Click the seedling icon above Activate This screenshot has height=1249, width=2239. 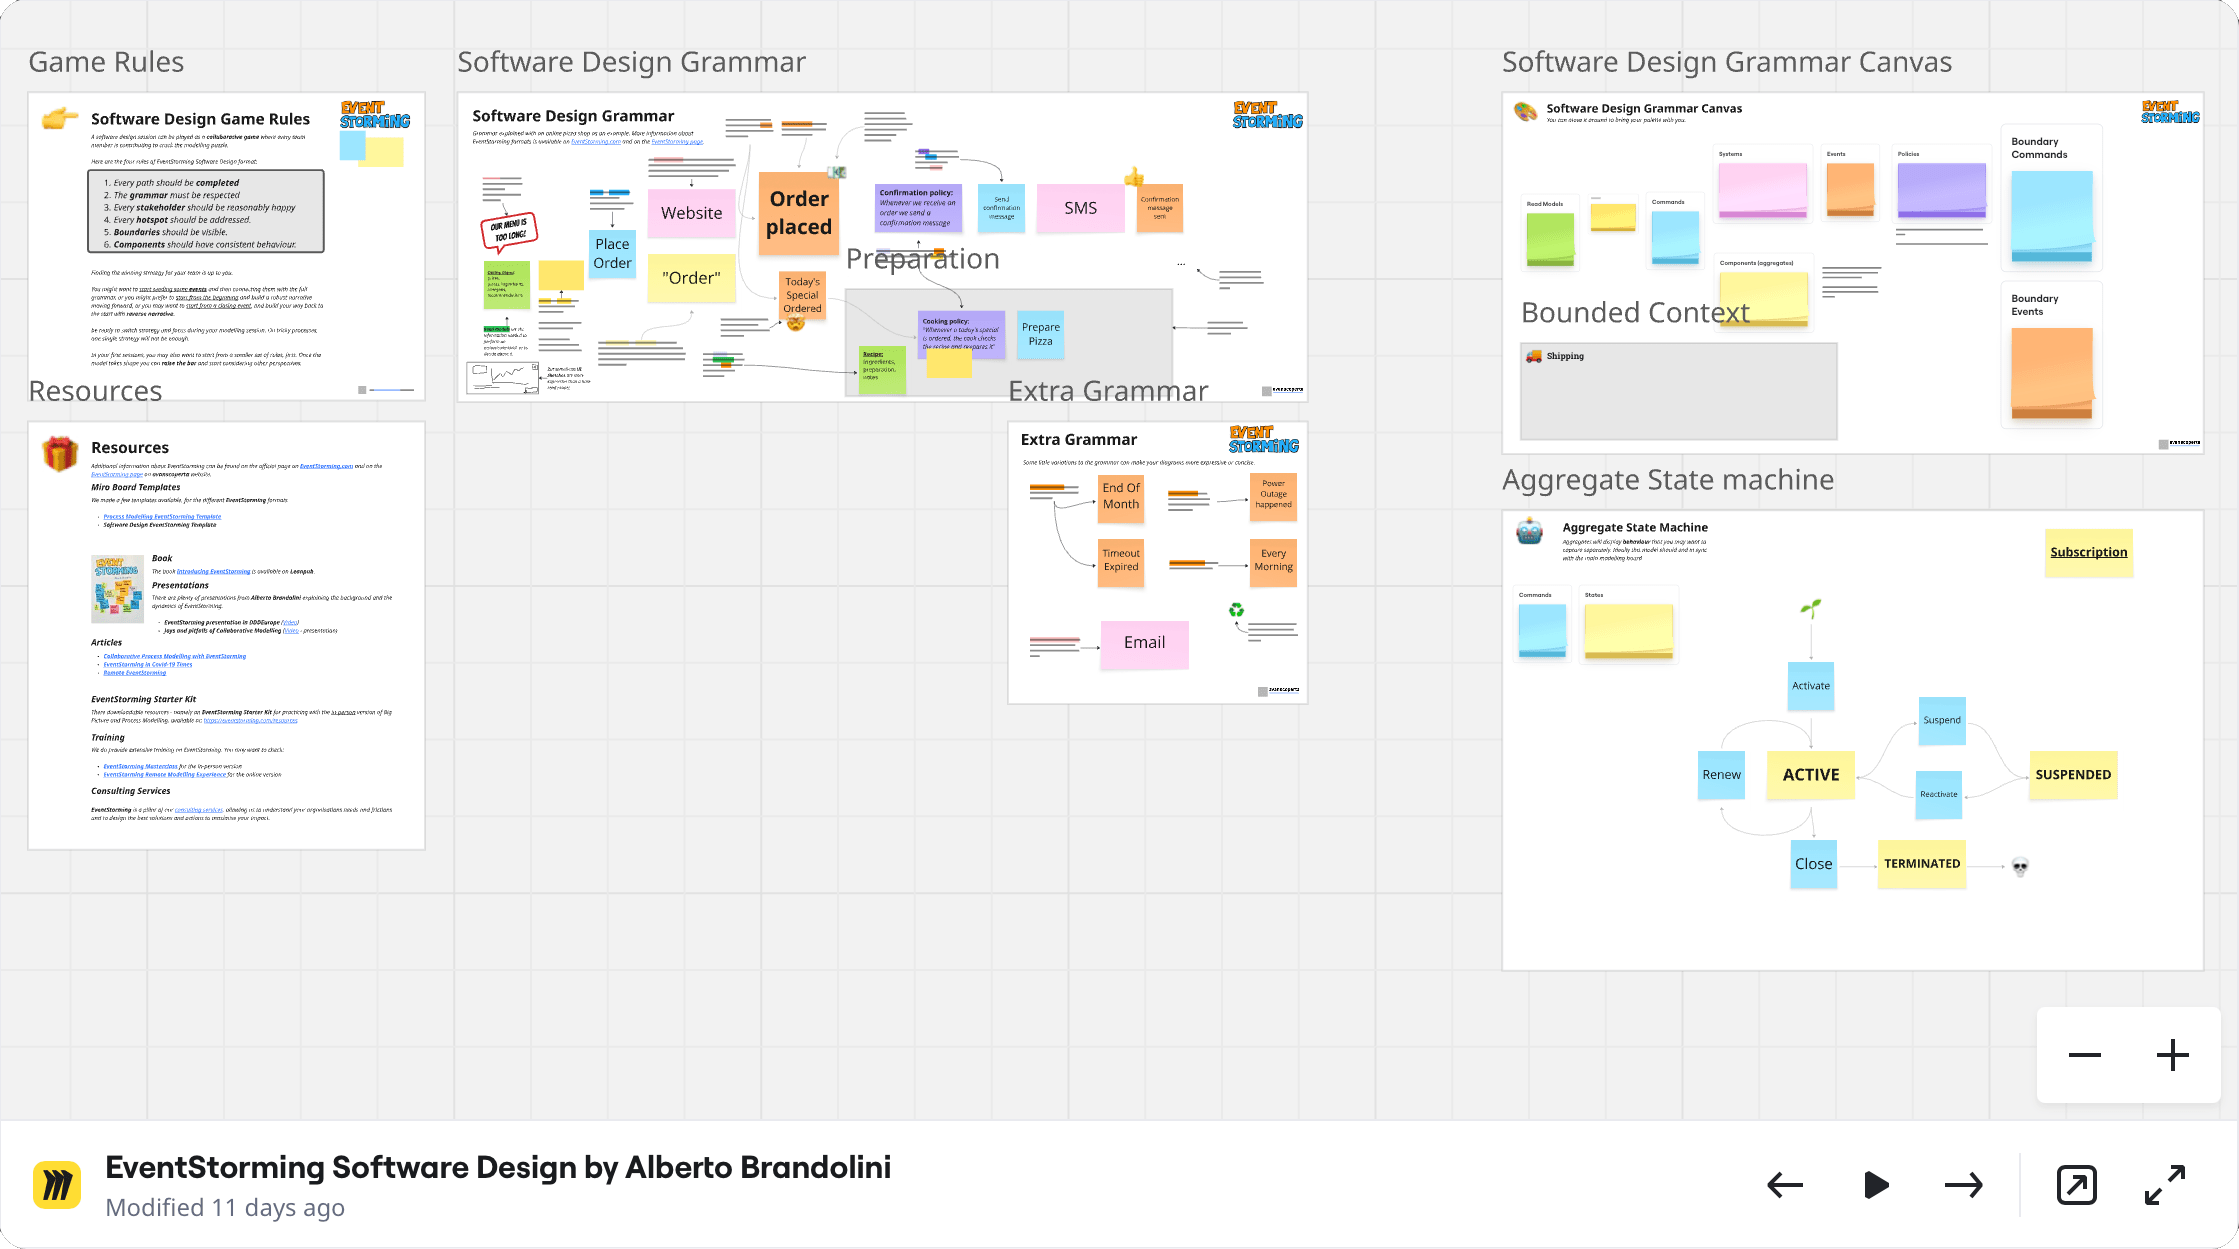[1811, 608]
